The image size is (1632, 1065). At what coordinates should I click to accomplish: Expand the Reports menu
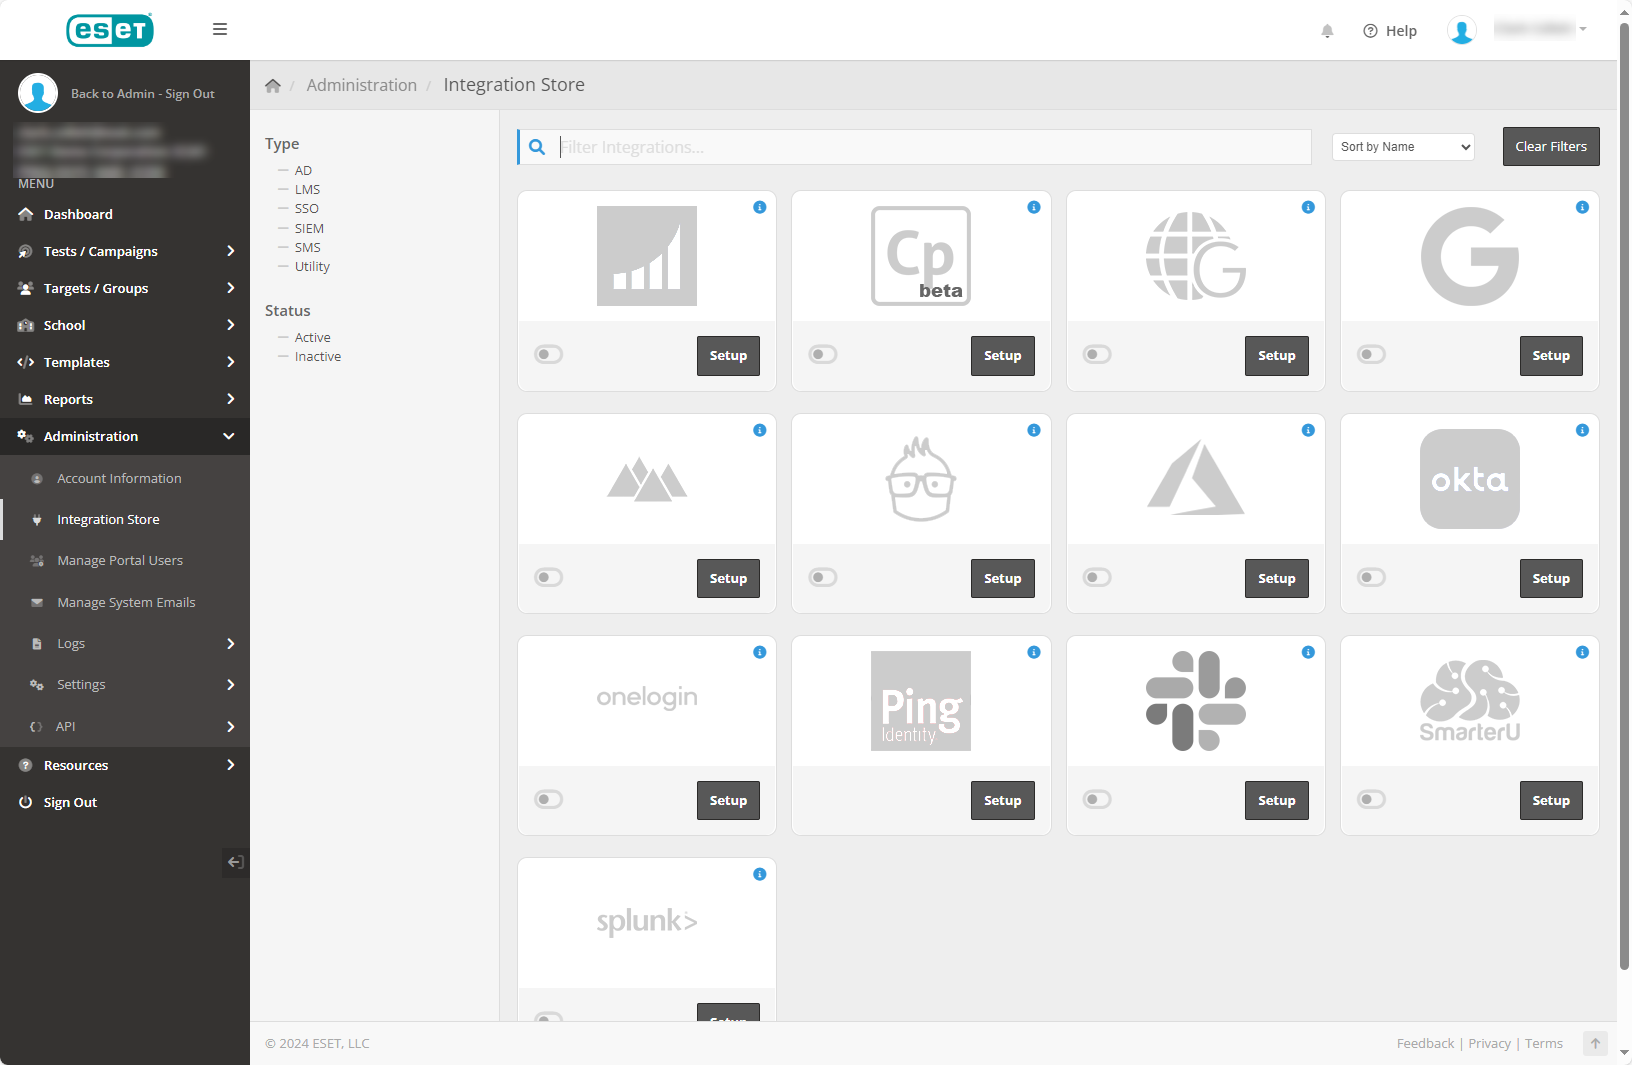(x=125, y=399)
